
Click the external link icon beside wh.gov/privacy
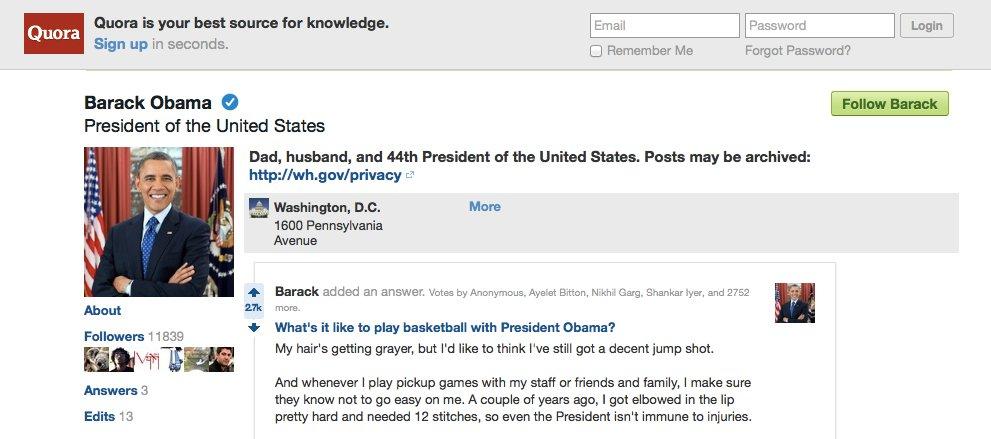410,176
